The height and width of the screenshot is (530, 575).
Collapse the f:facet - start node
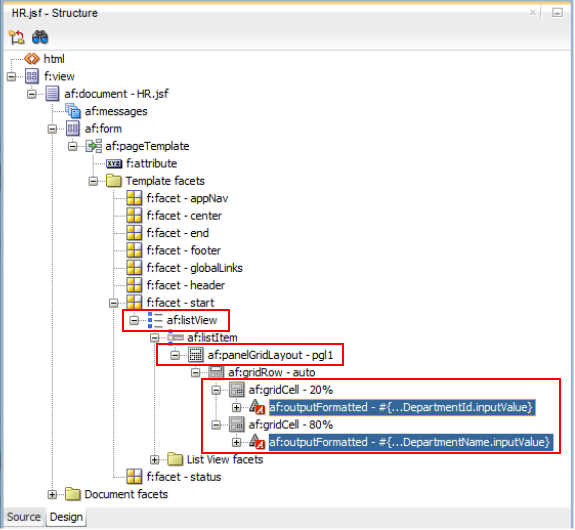point(114,303)
